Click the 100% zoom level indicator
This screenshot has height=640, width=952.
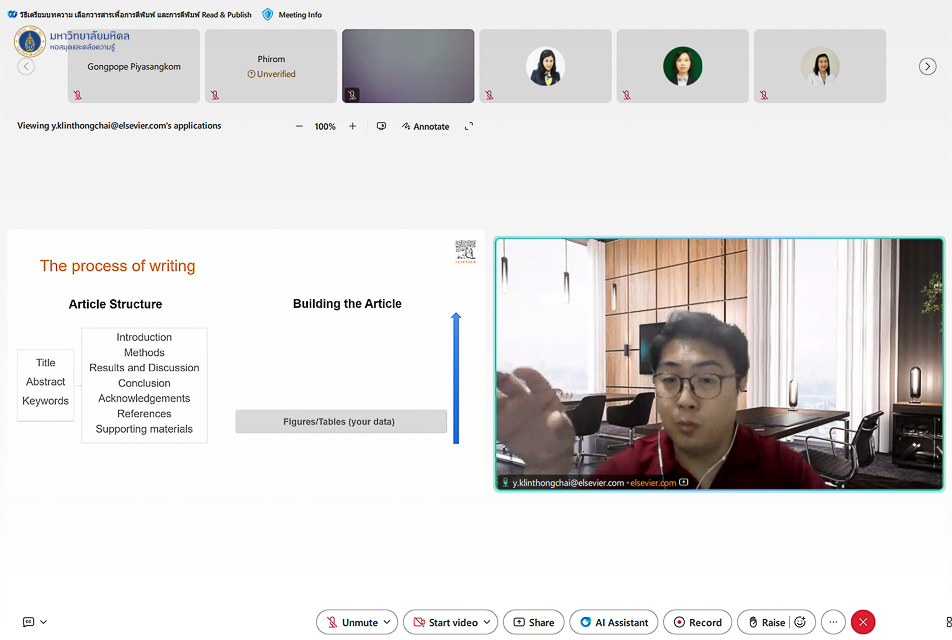[x=325, y=127]
